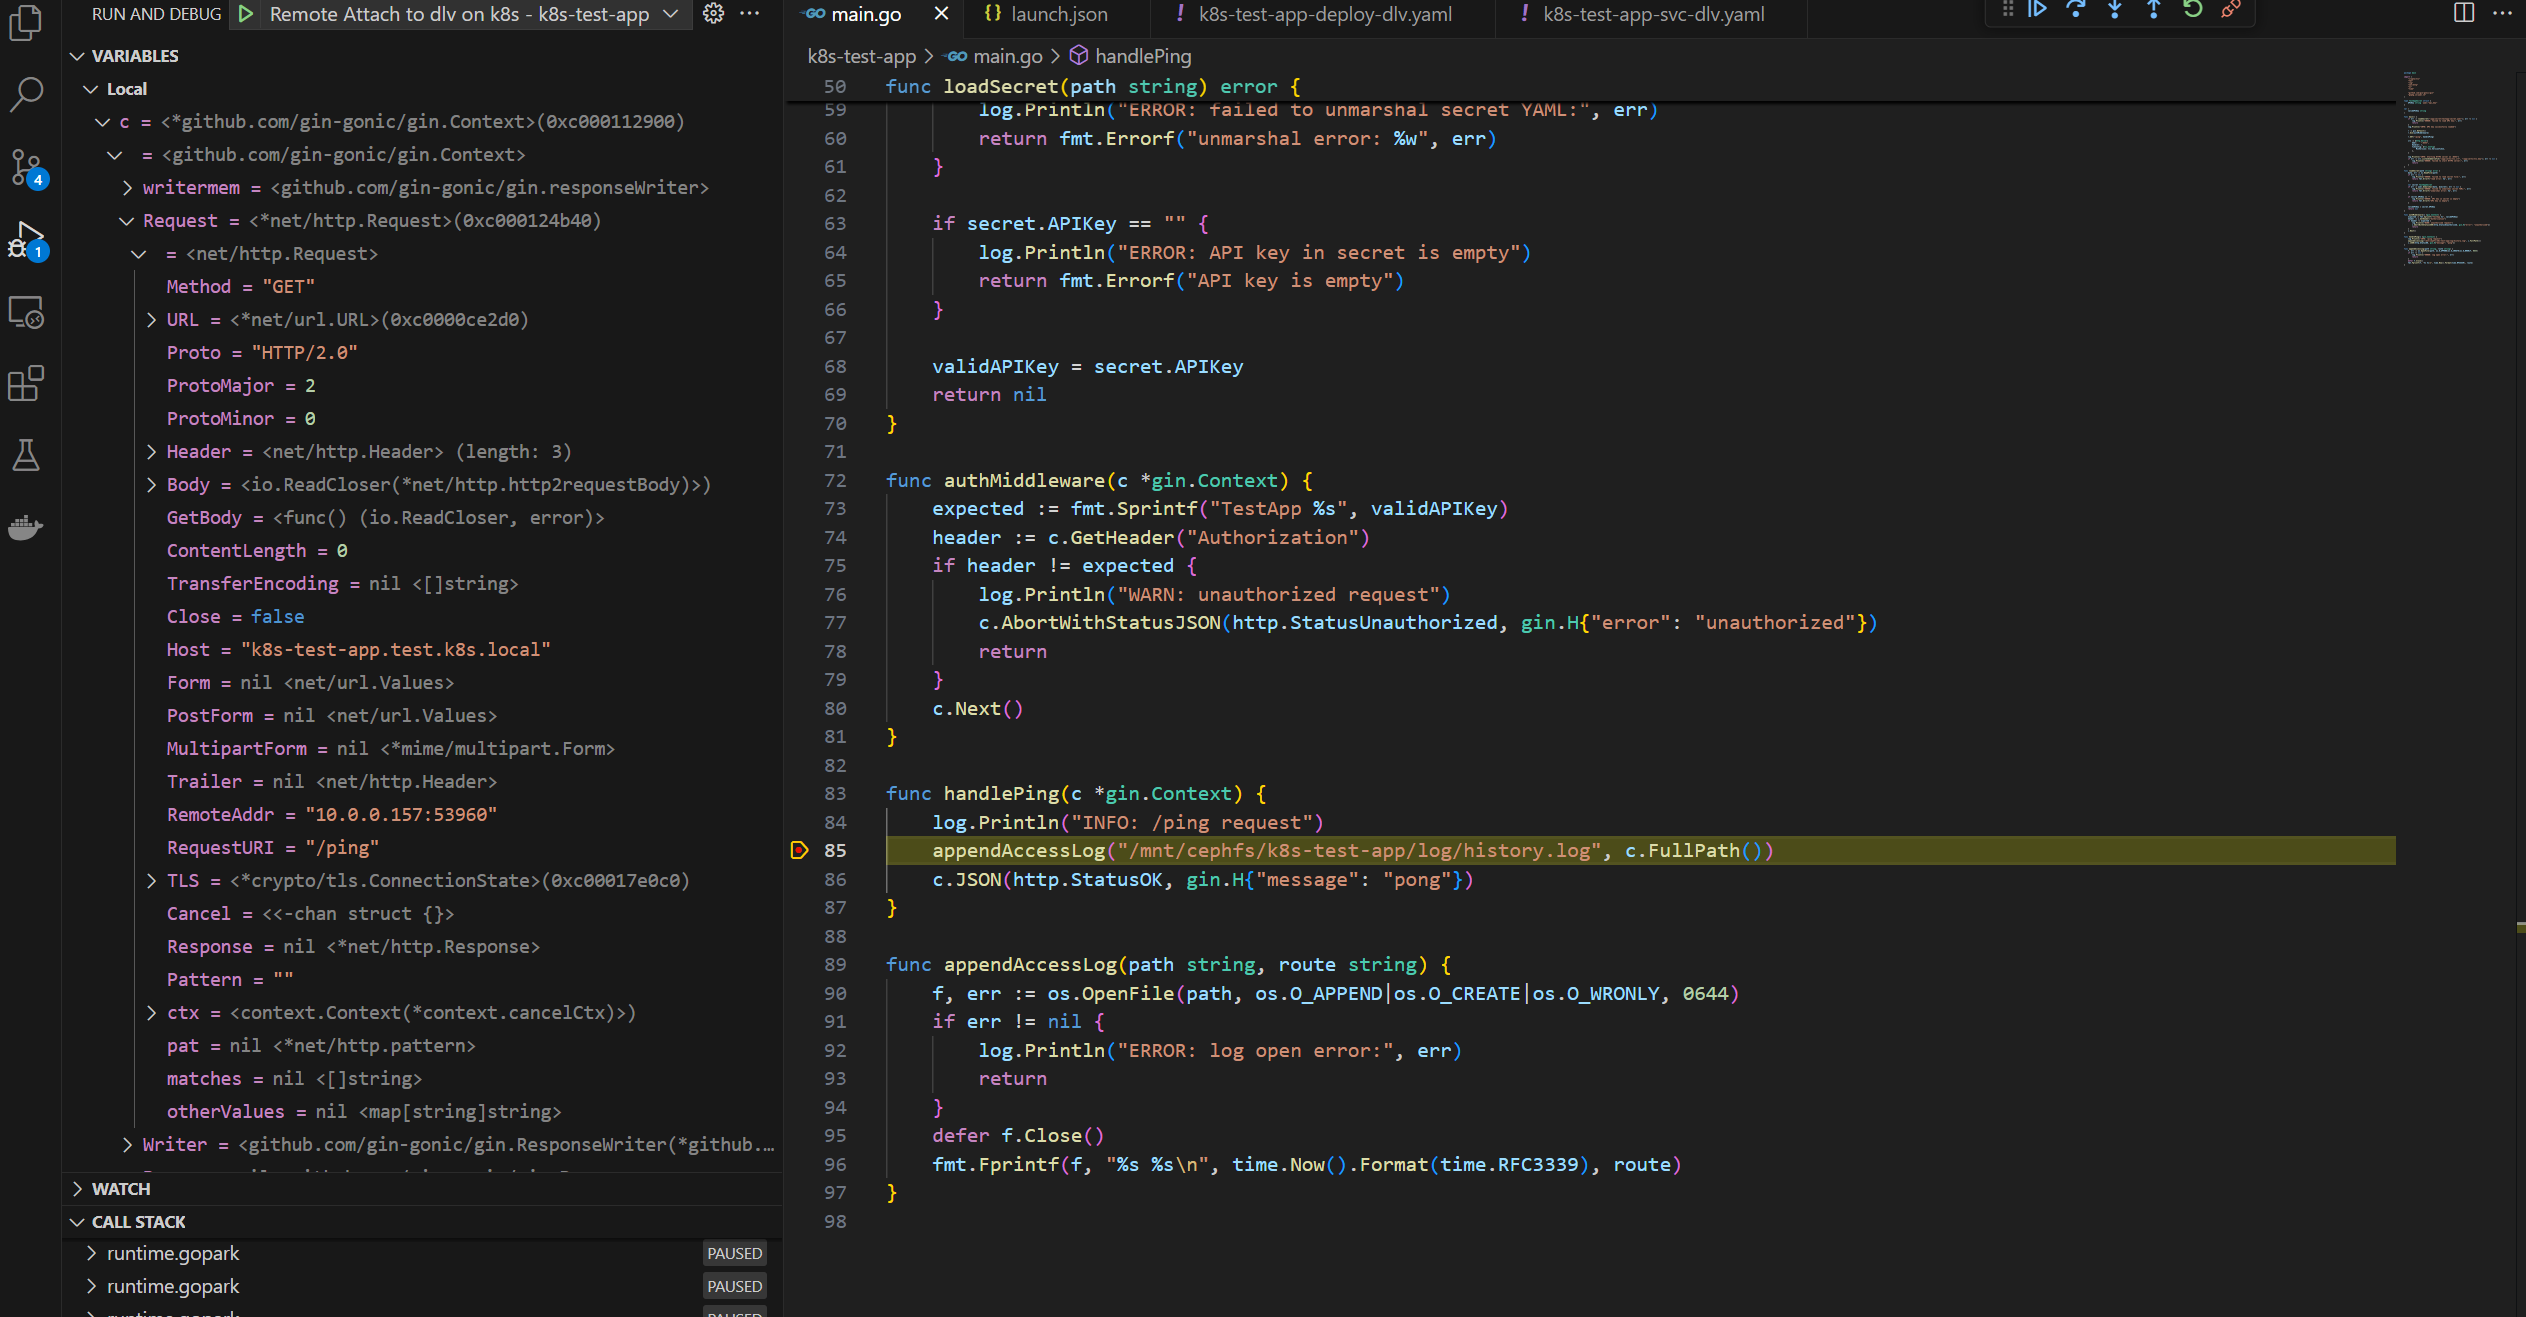Open Source Control with 4 pending changes

26,168
